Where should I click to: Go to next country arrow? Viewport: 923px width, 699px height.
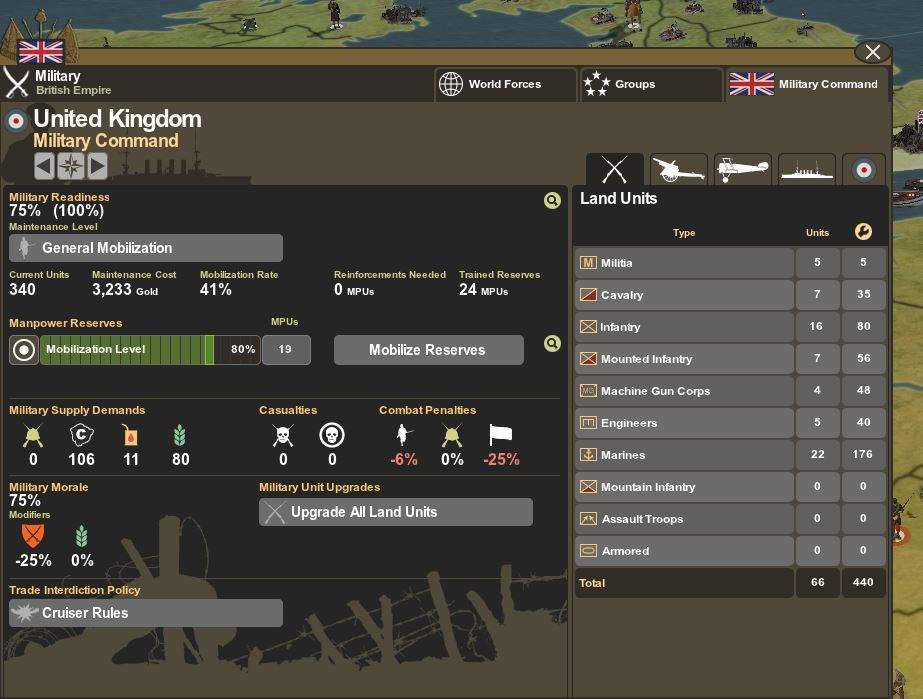click(98, 165)
